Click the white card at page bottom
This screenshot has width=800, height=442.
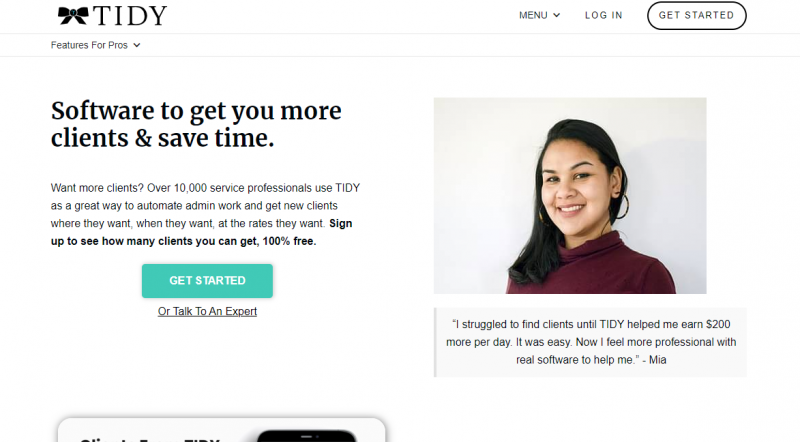click(x=221, y=430)
